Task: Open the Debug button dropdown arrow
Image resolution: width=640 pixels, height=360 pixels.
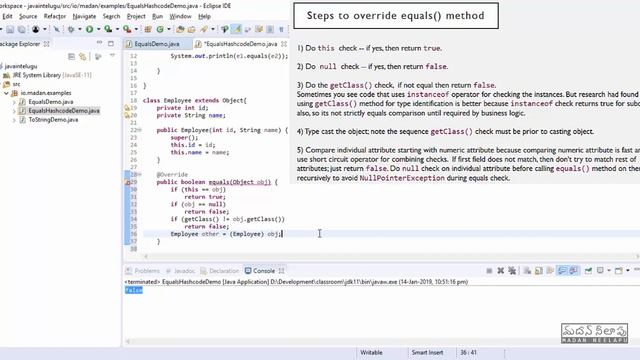Action: (x=80, y=29)
